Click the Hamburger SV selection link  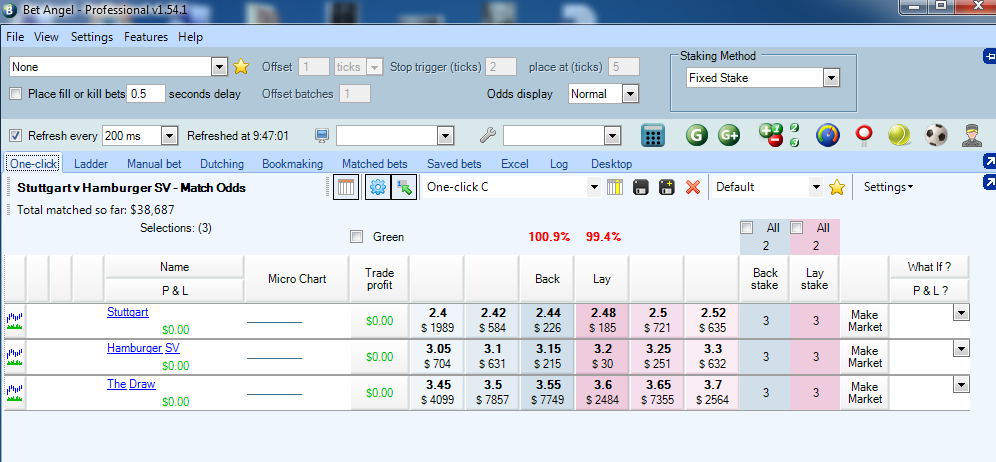[144, 348]
